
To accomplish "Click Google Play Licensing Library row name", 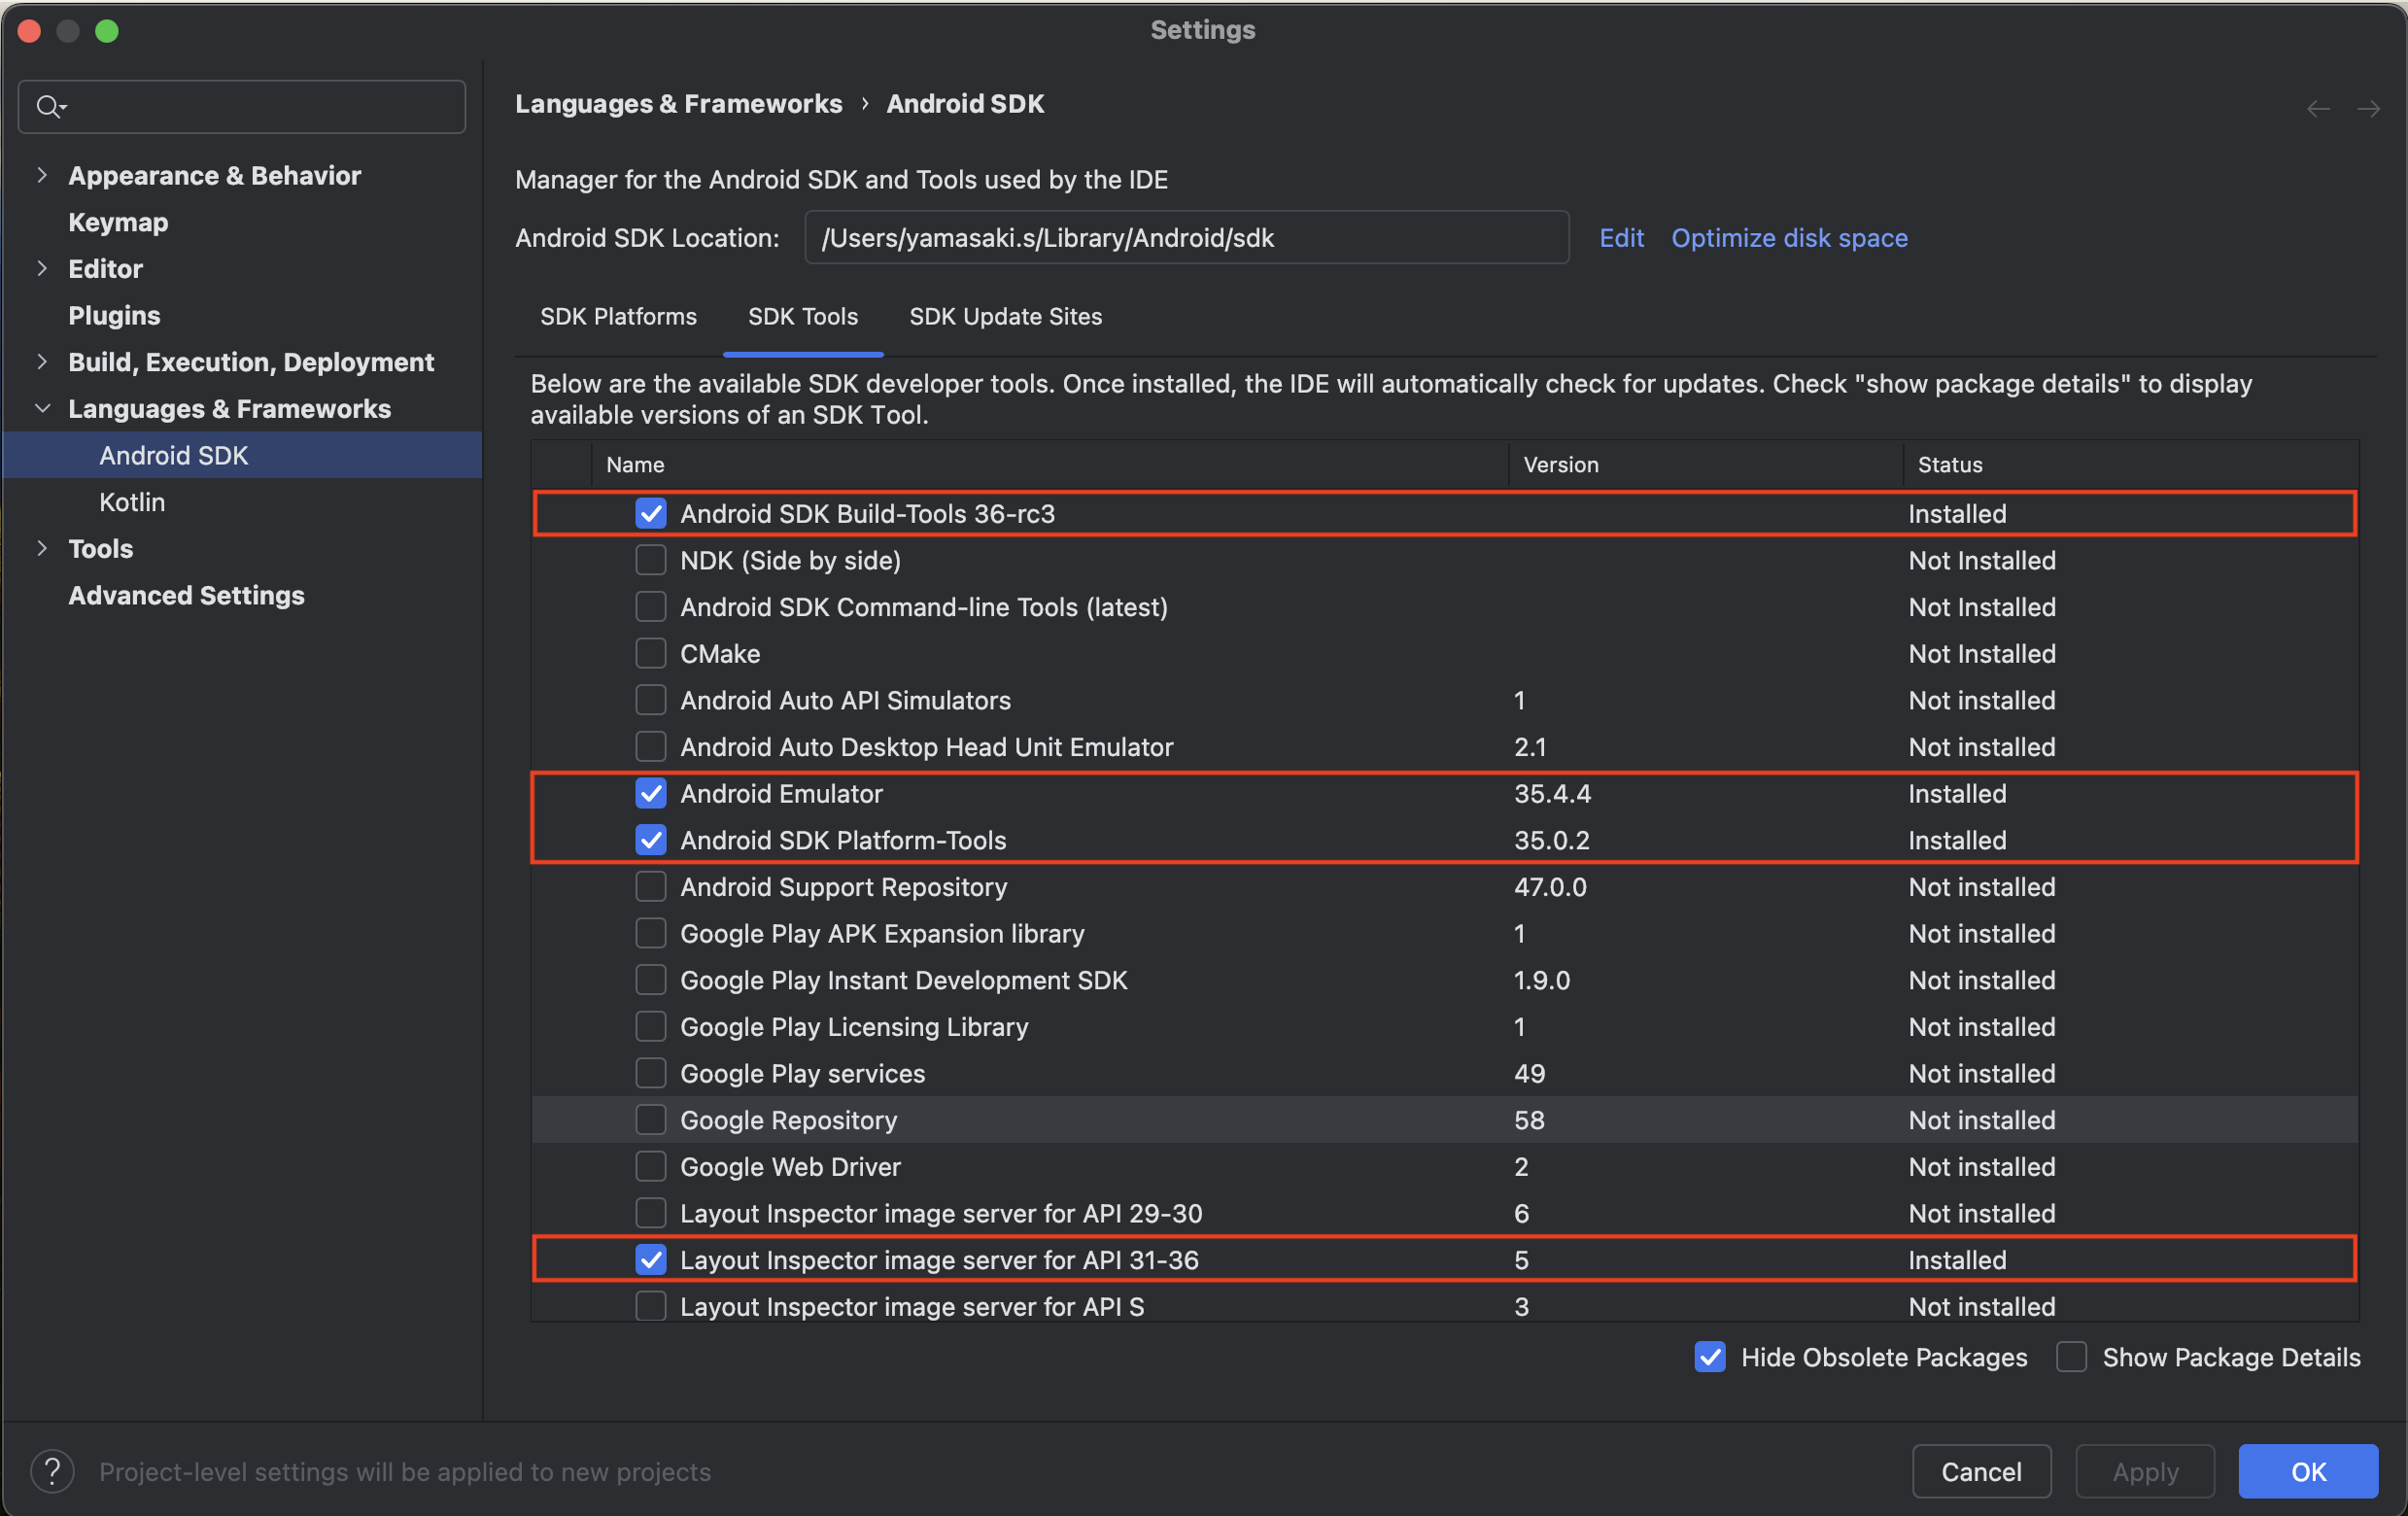I will 854,1027.
